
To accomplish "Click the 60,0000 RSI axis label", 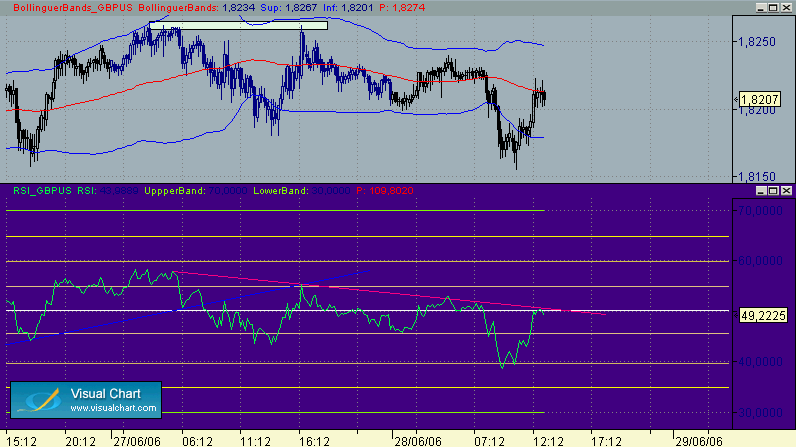I will [x=760, y=261].
